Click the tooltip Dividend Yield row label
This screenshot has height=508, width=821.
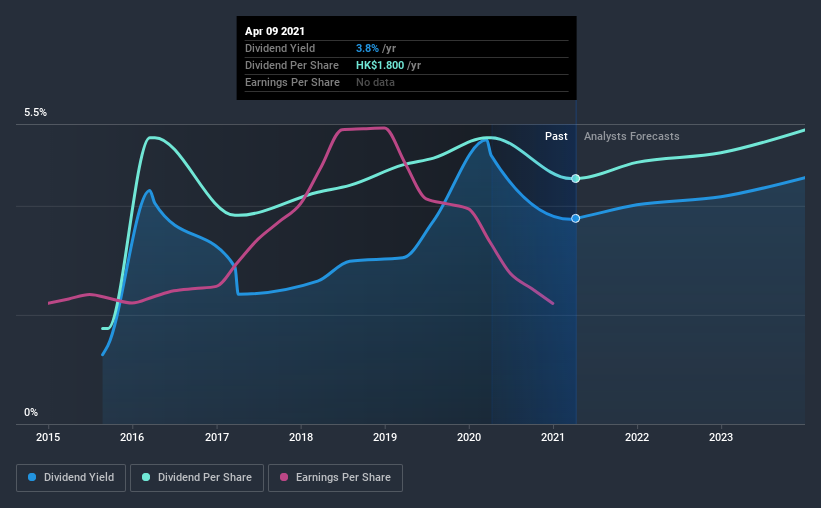[x=280, y=48]
